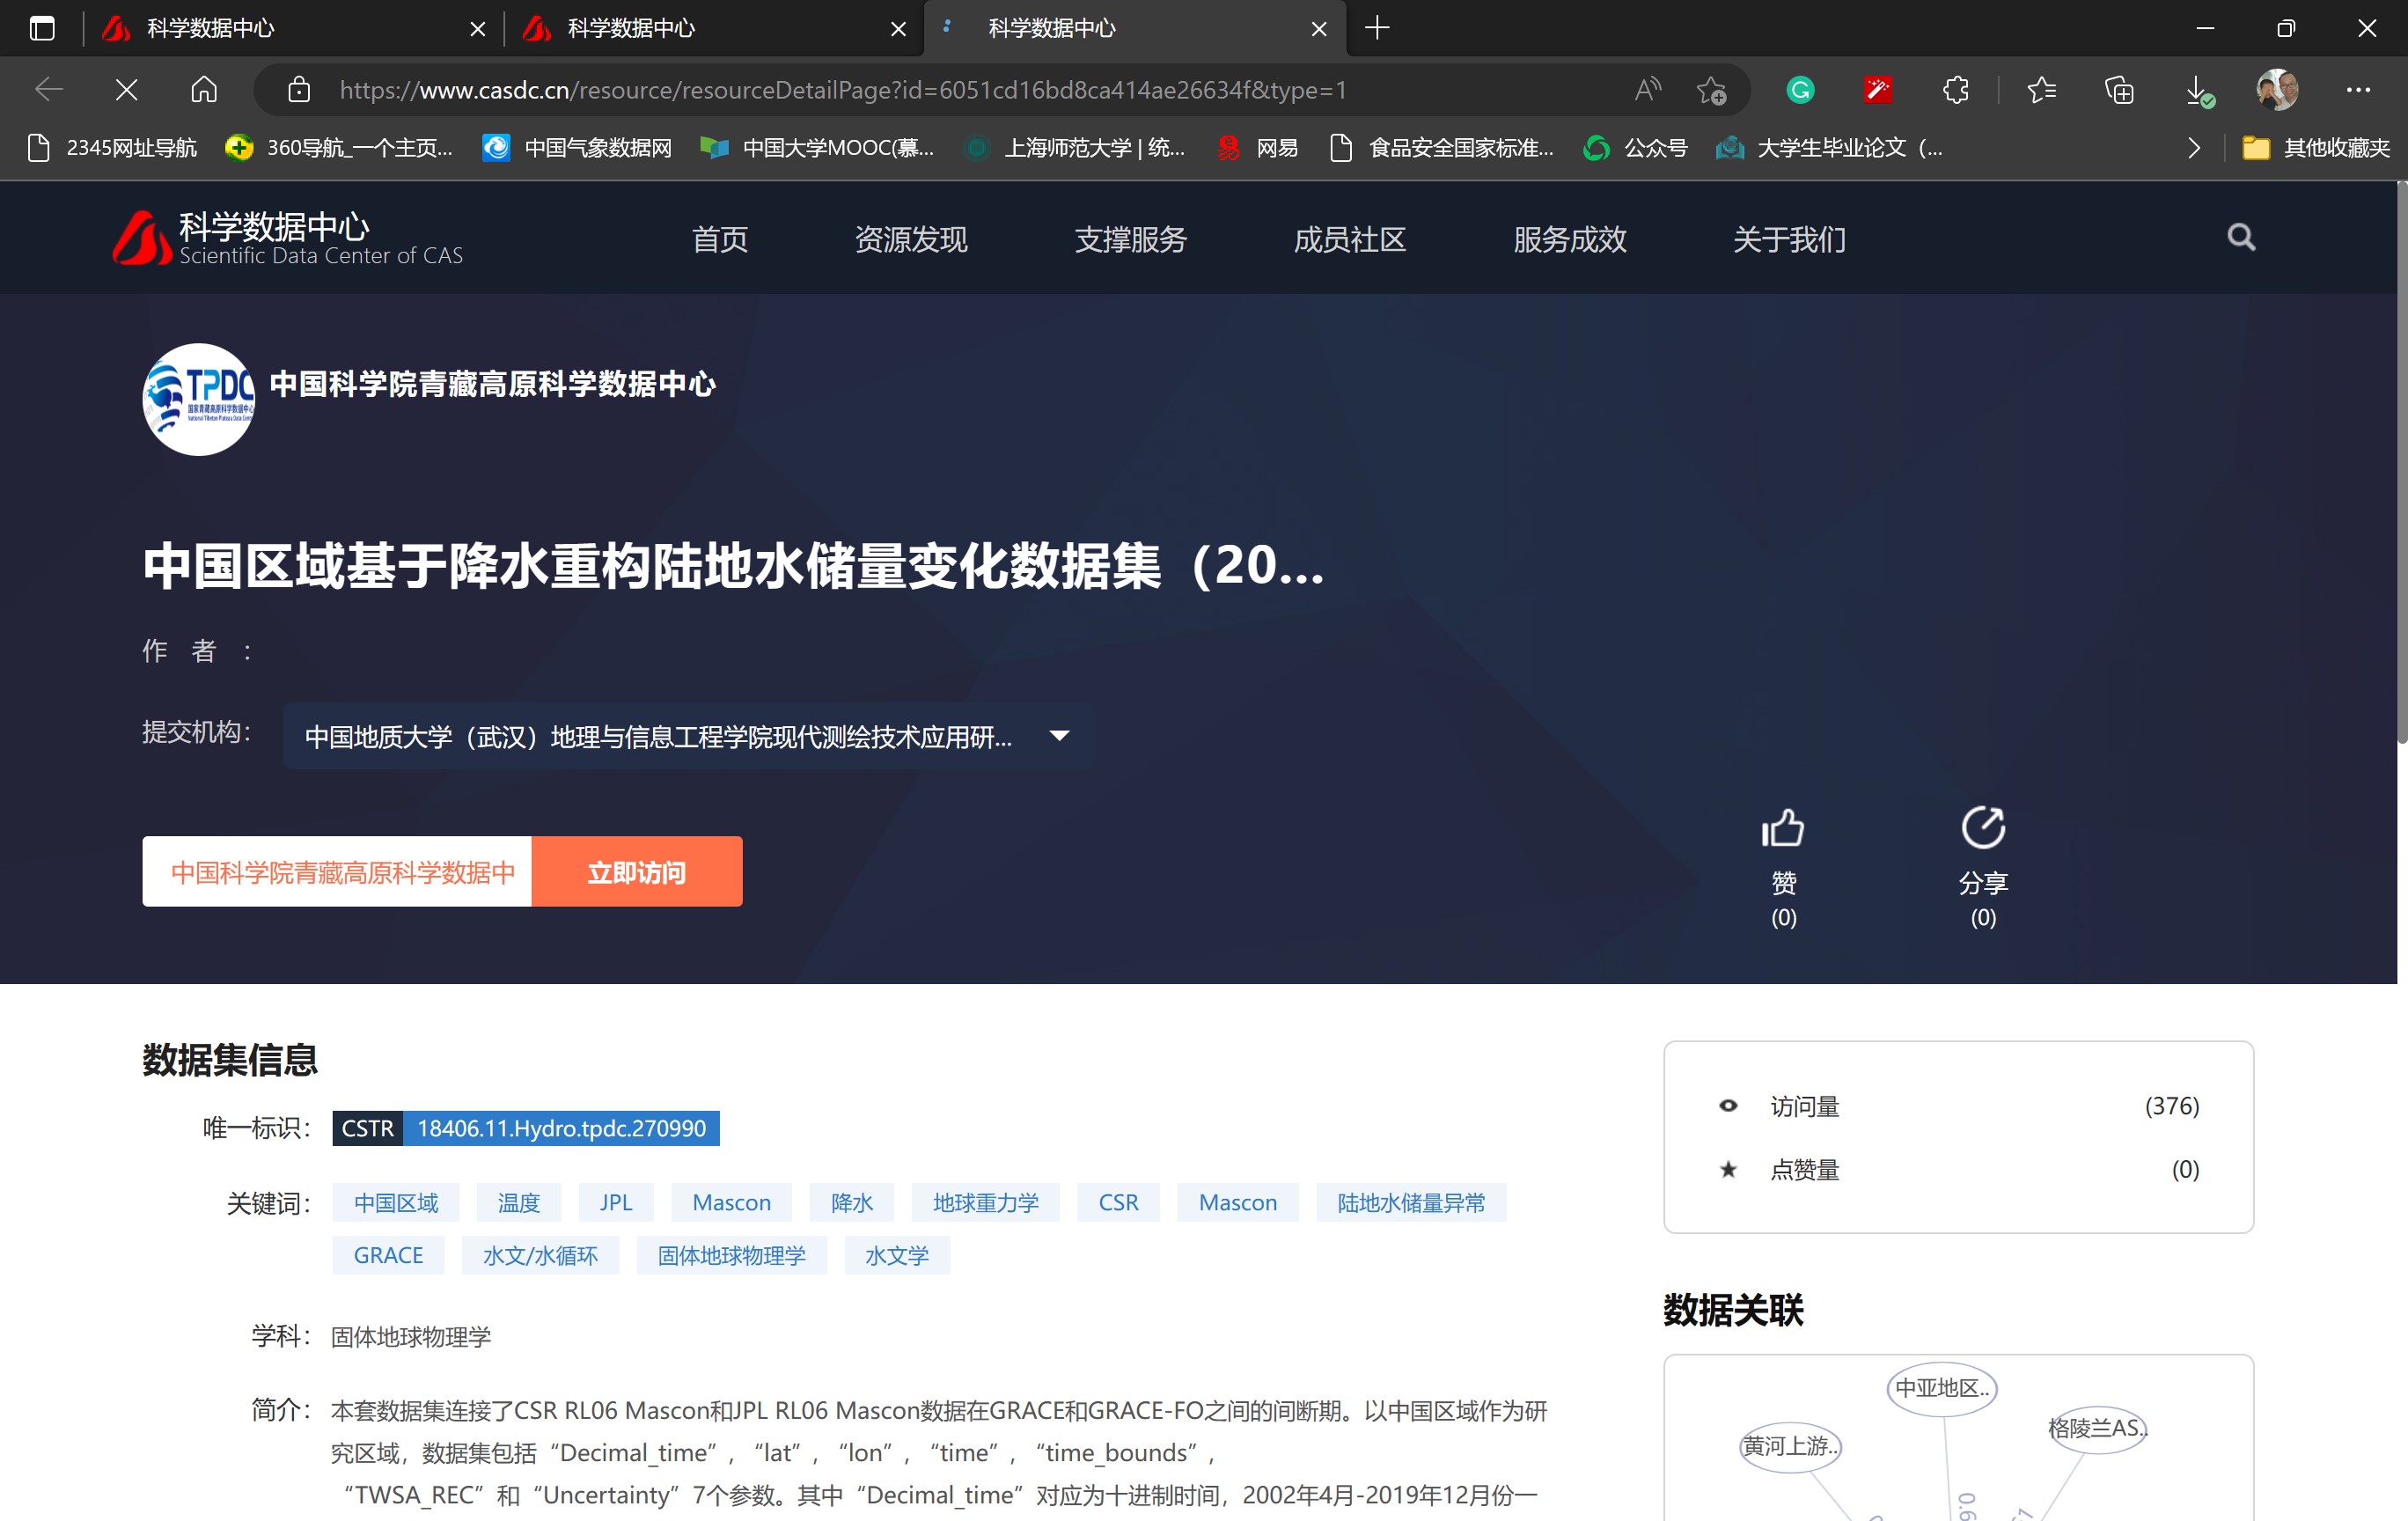Open the Grammarly extension icon
Screen dimensions: 2408x1521
1801,89
